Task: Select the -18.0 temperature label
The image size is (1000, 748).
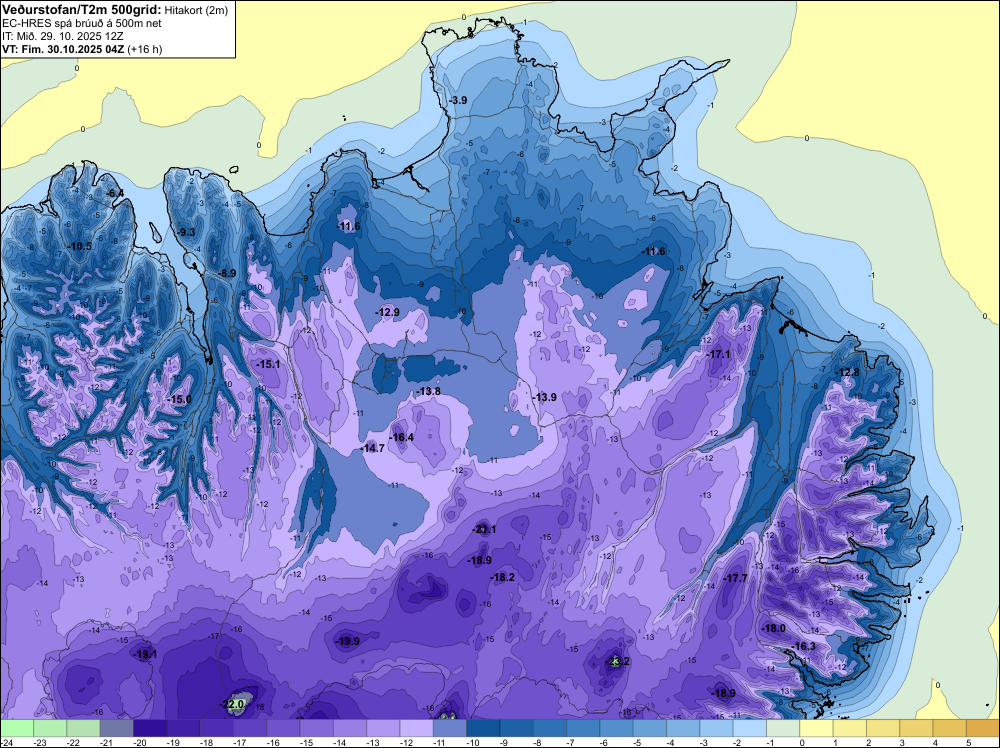Action: [773, 628]
